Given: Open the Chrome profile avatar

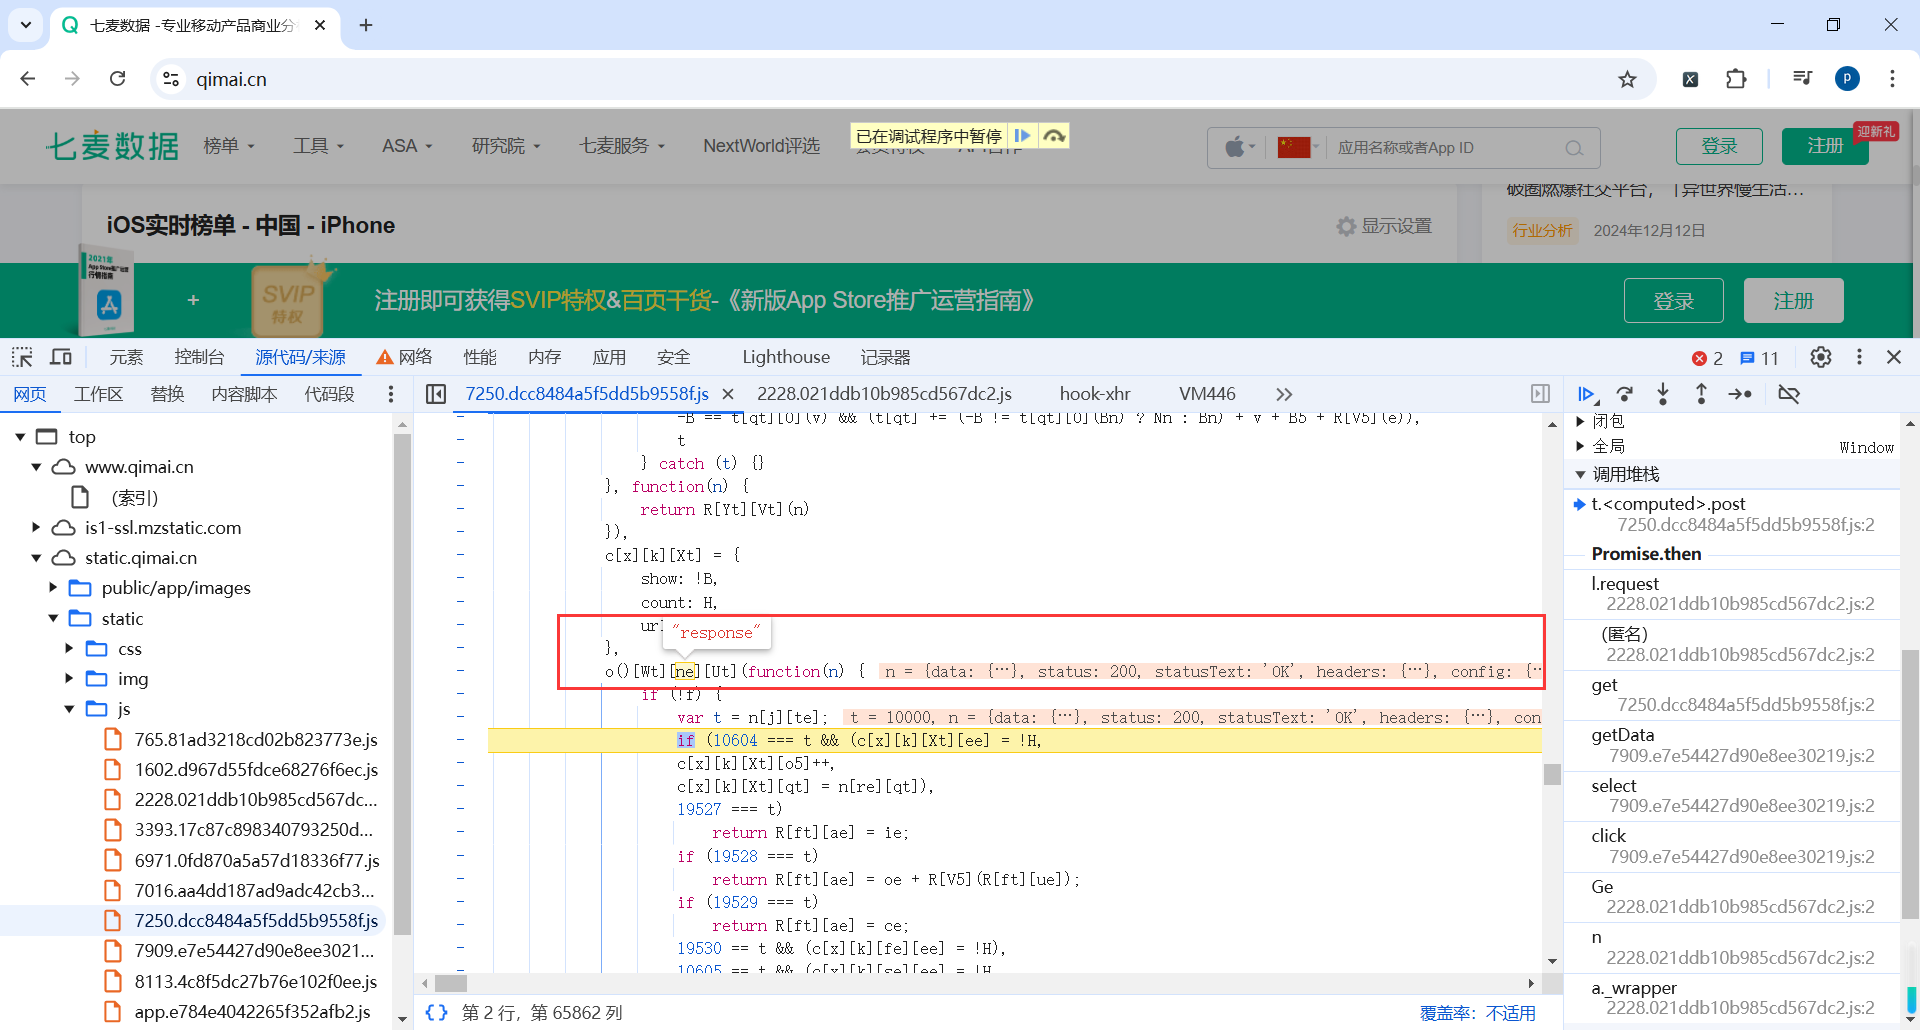Looking at the screenshot, I should 1847,79.
